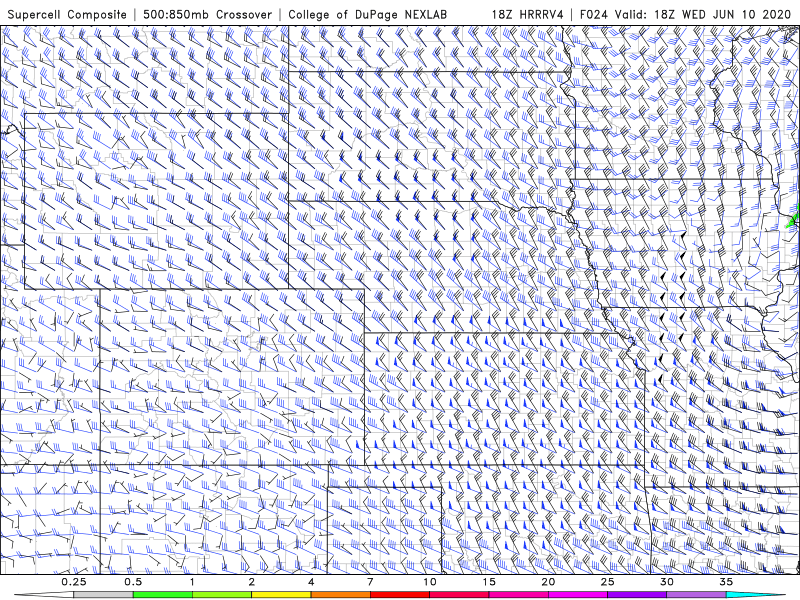Click the '30' colorbar label
Image resolution: width=800 pixels, height=600 pixels.
pos(667,582)
